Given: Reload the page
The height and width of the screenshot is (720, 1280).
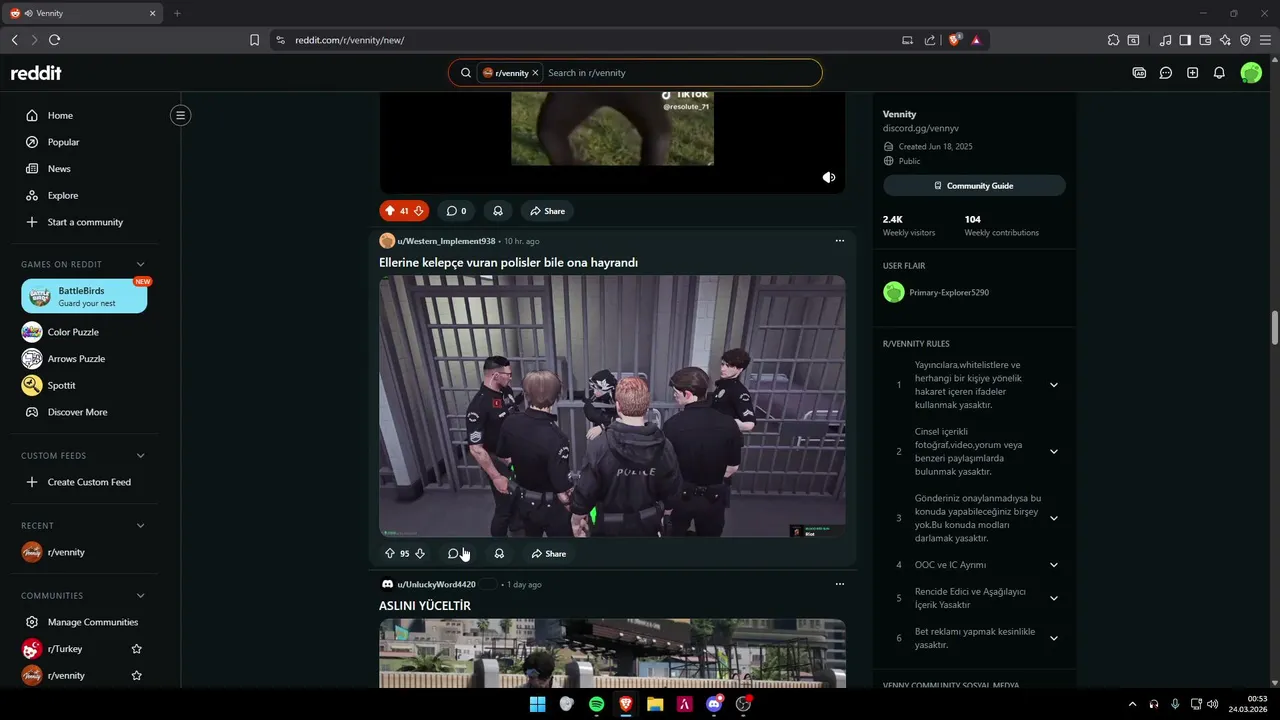Looking at the screenshot, I should [54, 40].
